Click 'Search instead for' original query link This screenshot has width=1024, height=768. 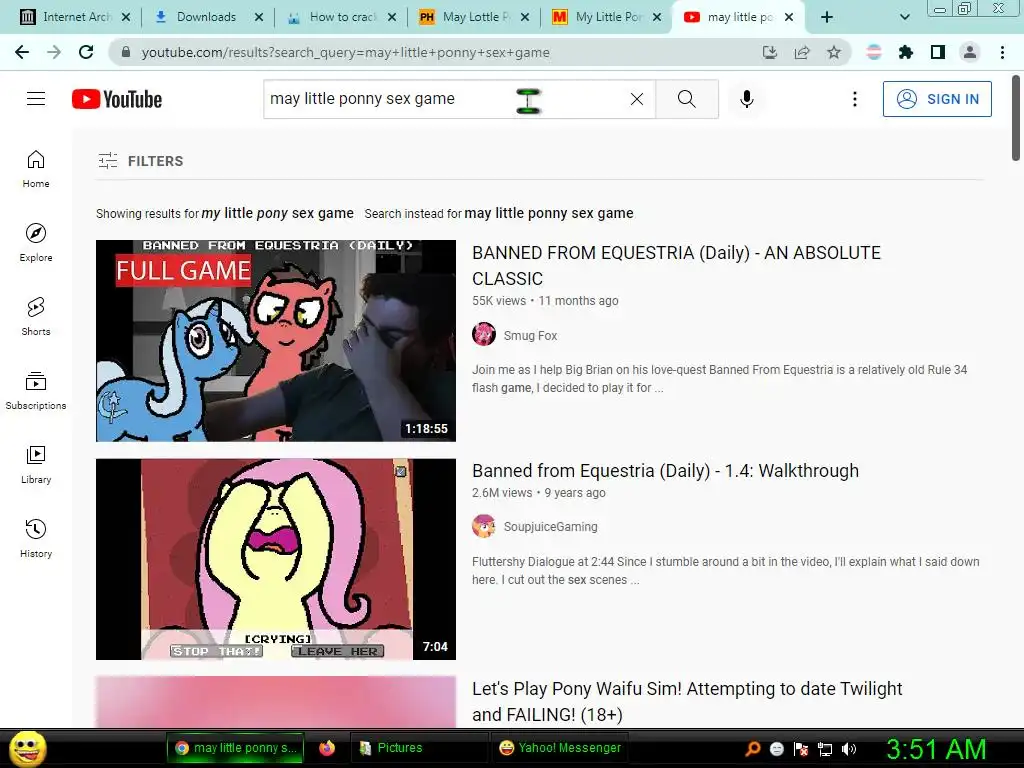tap(549, 213)
